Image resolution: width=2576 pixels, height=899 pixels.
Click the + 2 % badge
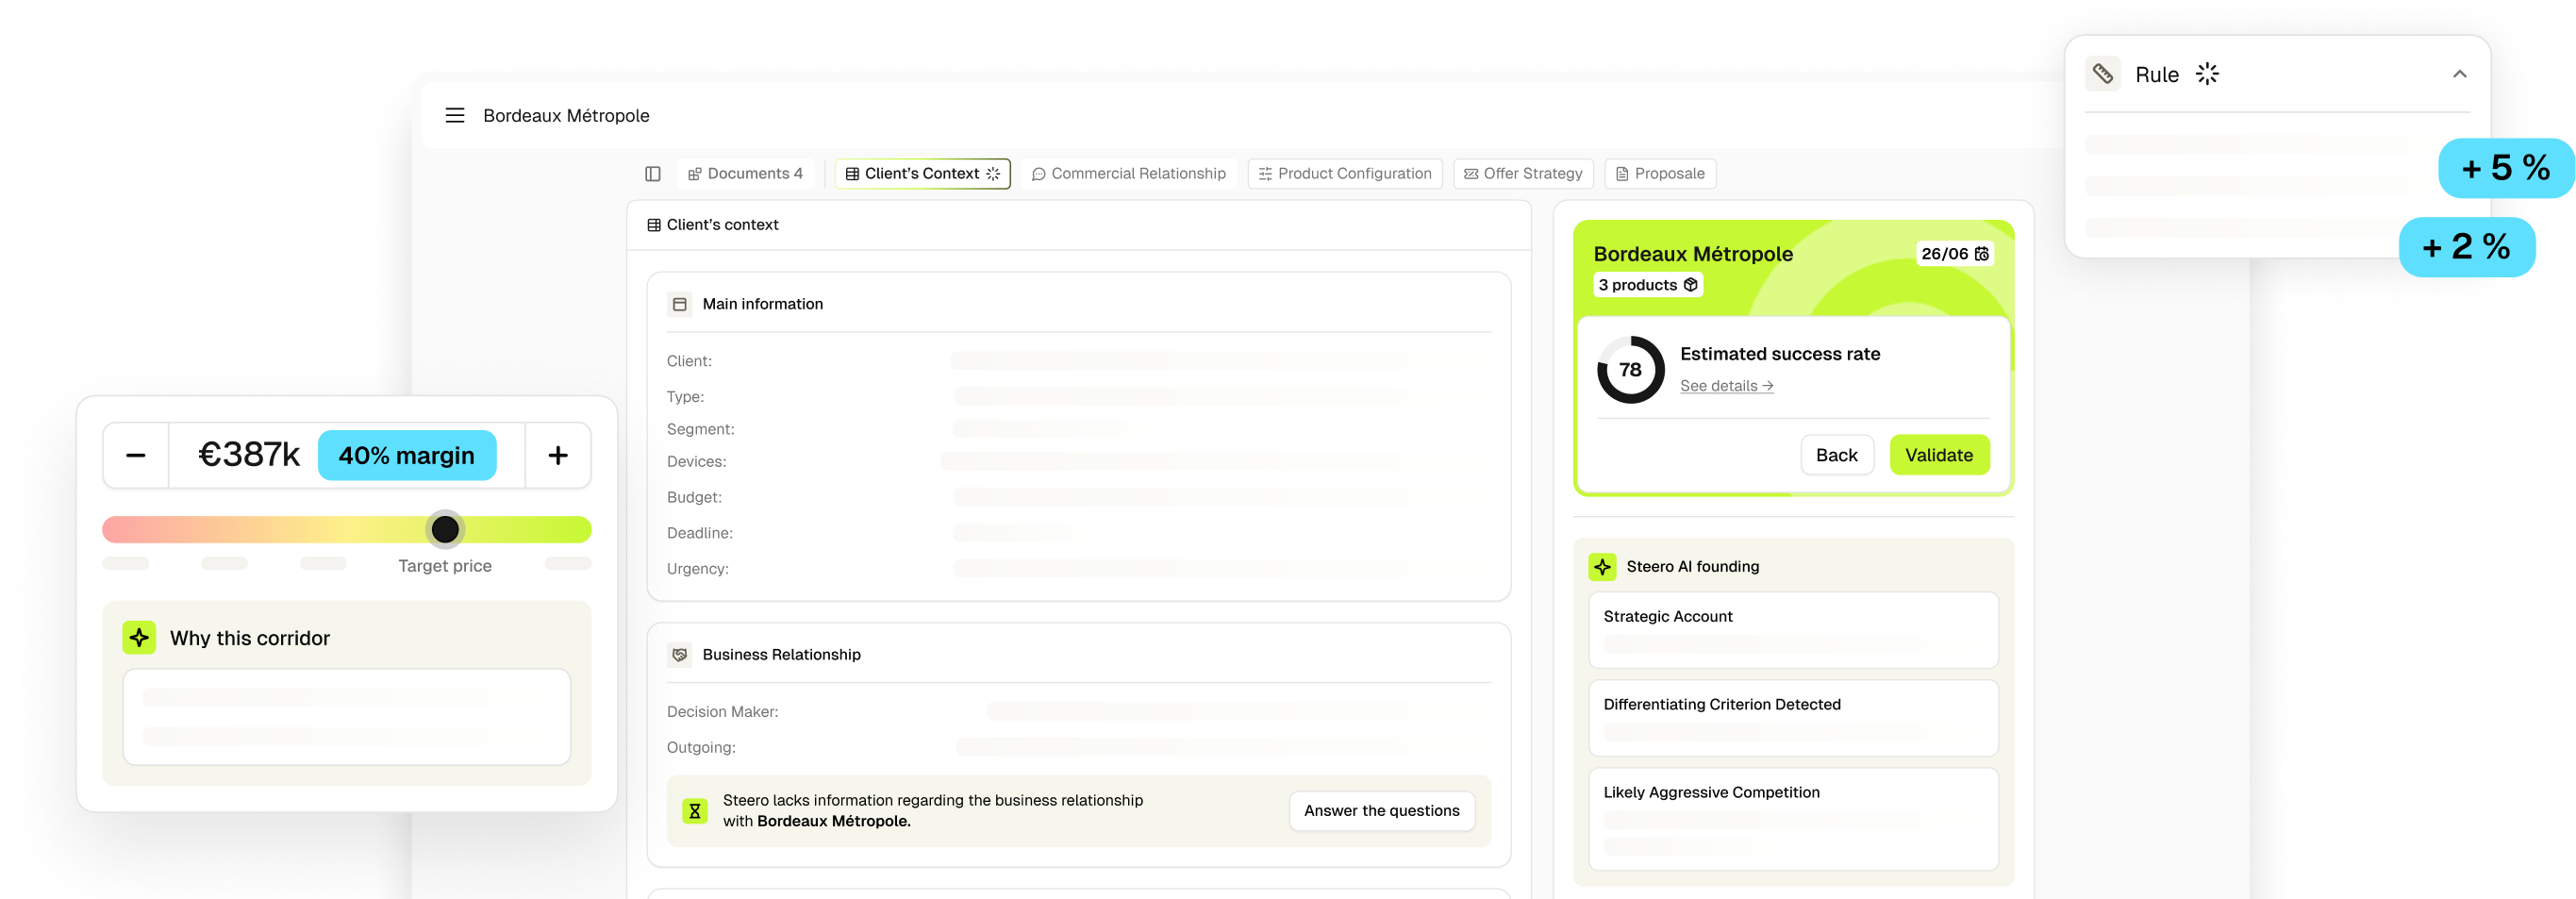(x=2466, y=247)
